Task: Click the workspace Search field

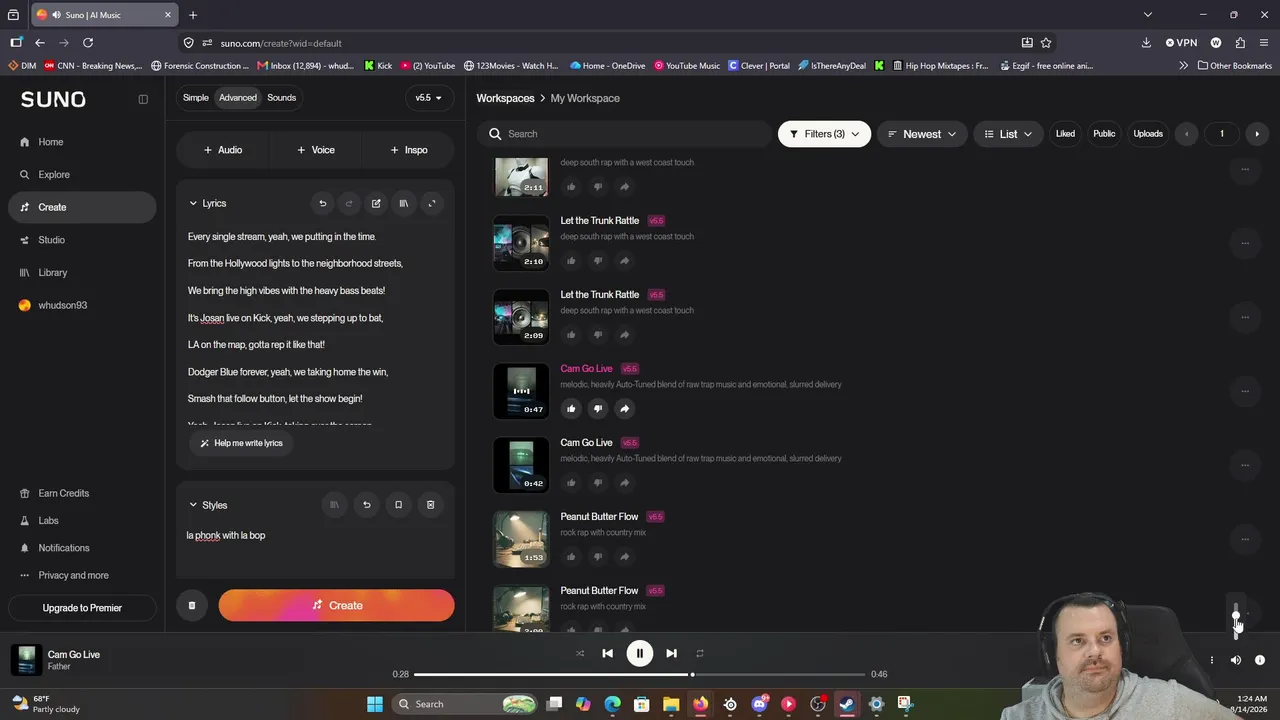Action: pyautogui.click(x=624, y=134)
